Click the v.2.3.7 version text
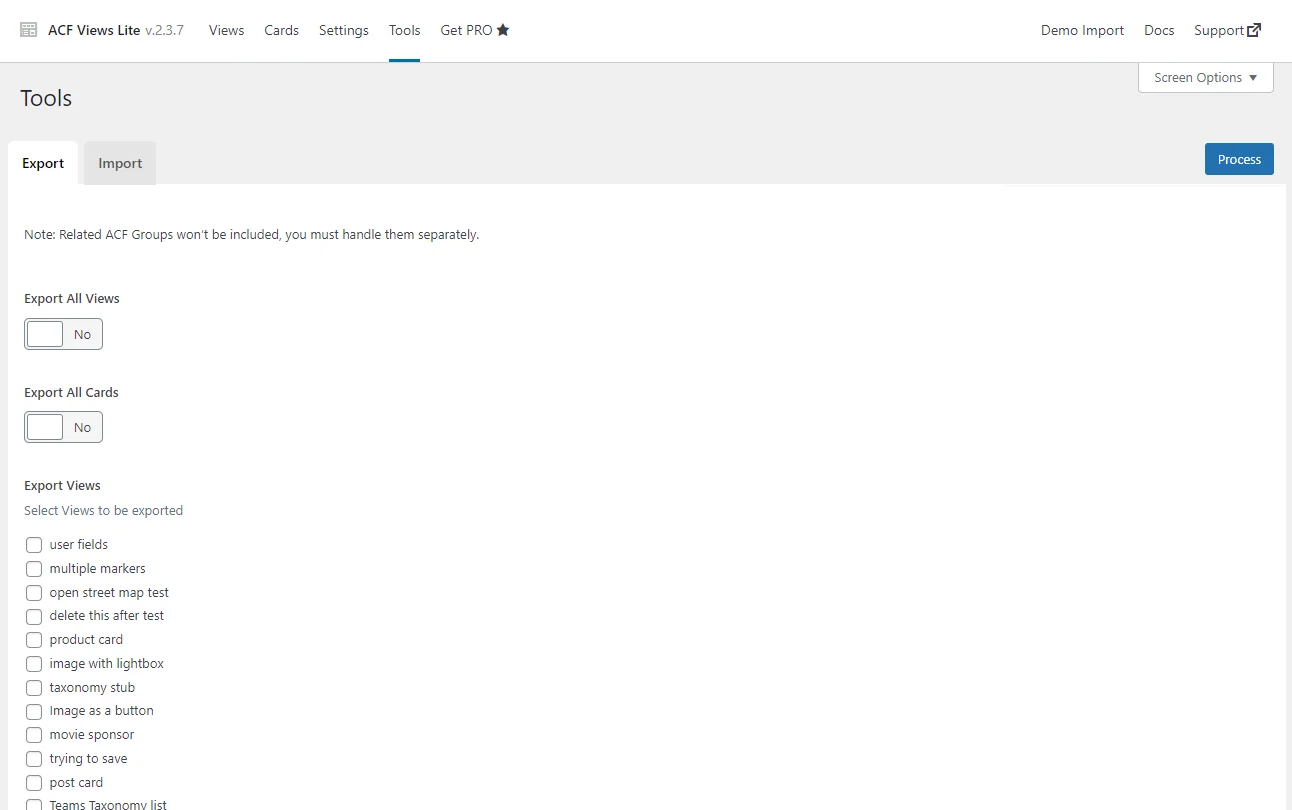Viewport: 1292px width, 810px height. [164, 30]
